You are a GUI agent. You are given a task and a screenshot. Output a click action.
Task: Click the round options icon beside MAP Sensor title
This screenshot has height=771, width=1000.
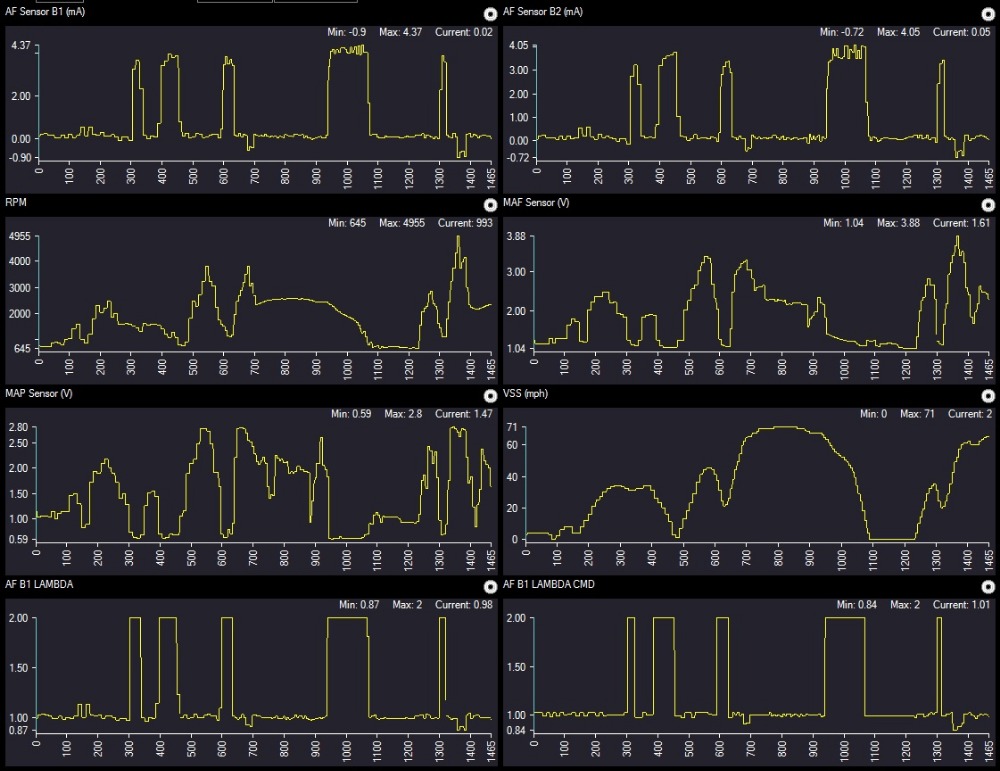pyautogui.click(x=490, y=396)
